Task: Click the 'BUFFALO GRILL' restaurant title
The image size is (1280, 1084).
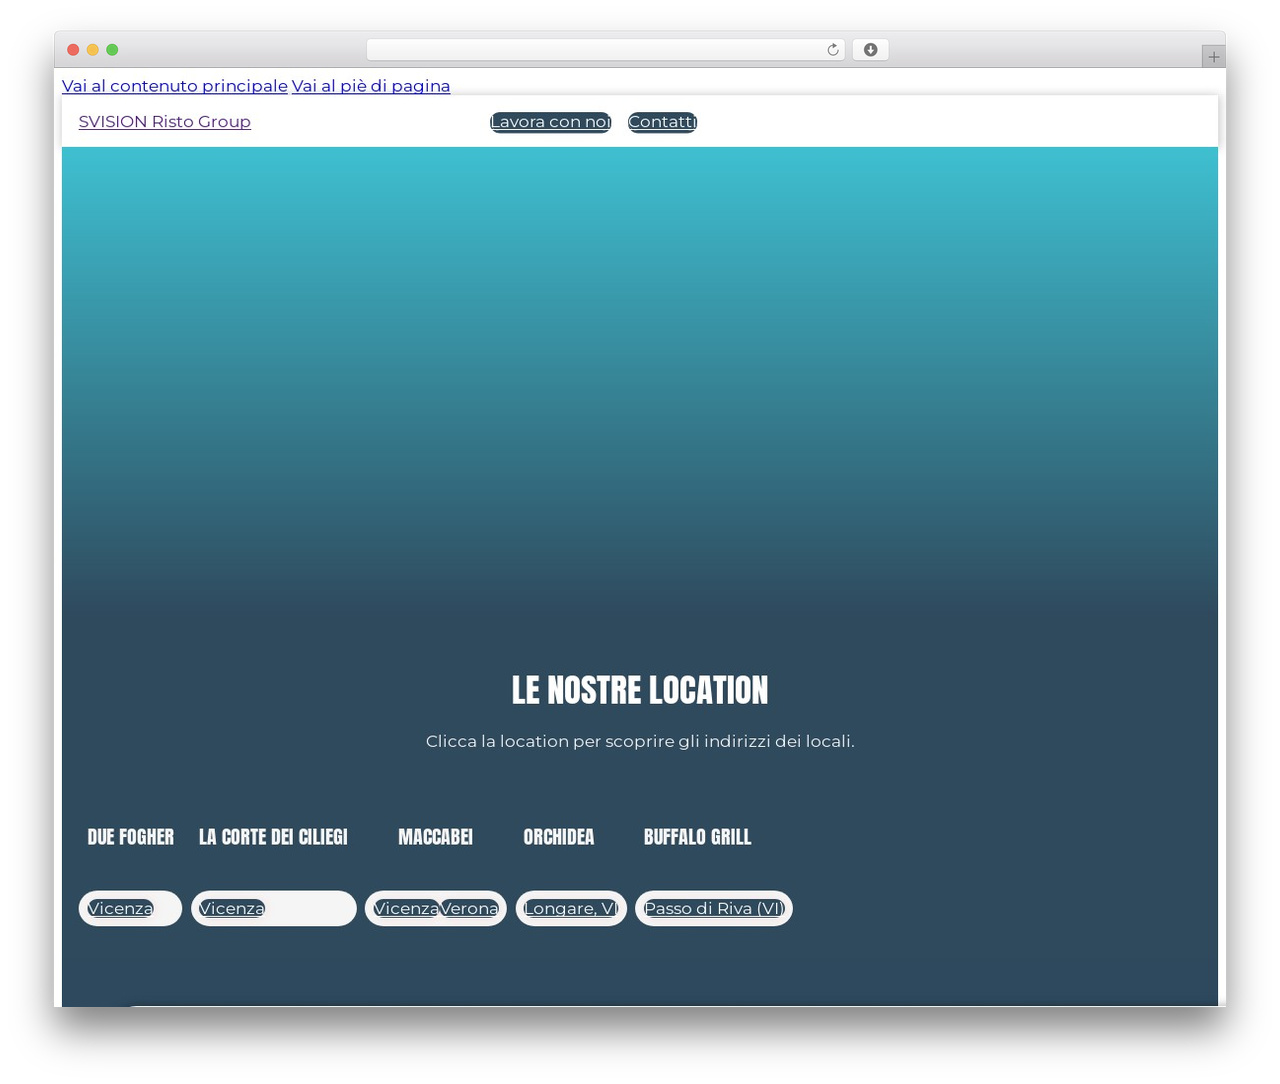Action: point(698,837)
